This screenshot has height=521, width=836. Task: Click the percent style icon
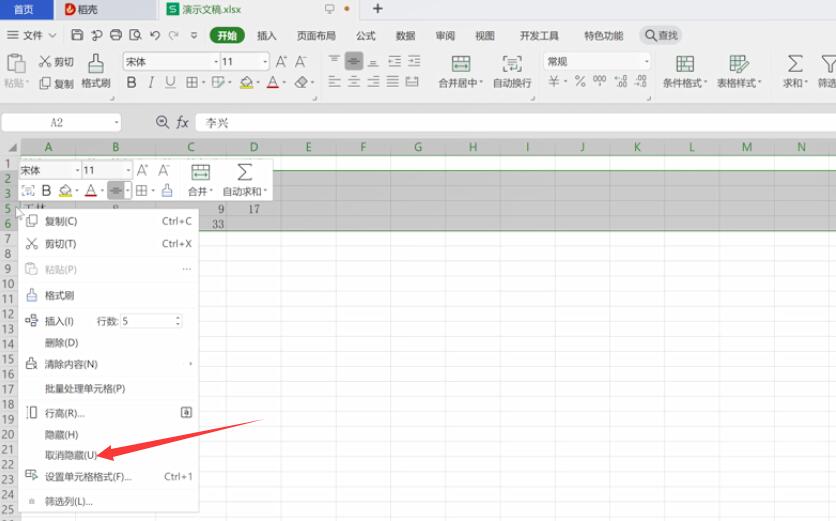[x=580, y=82]
